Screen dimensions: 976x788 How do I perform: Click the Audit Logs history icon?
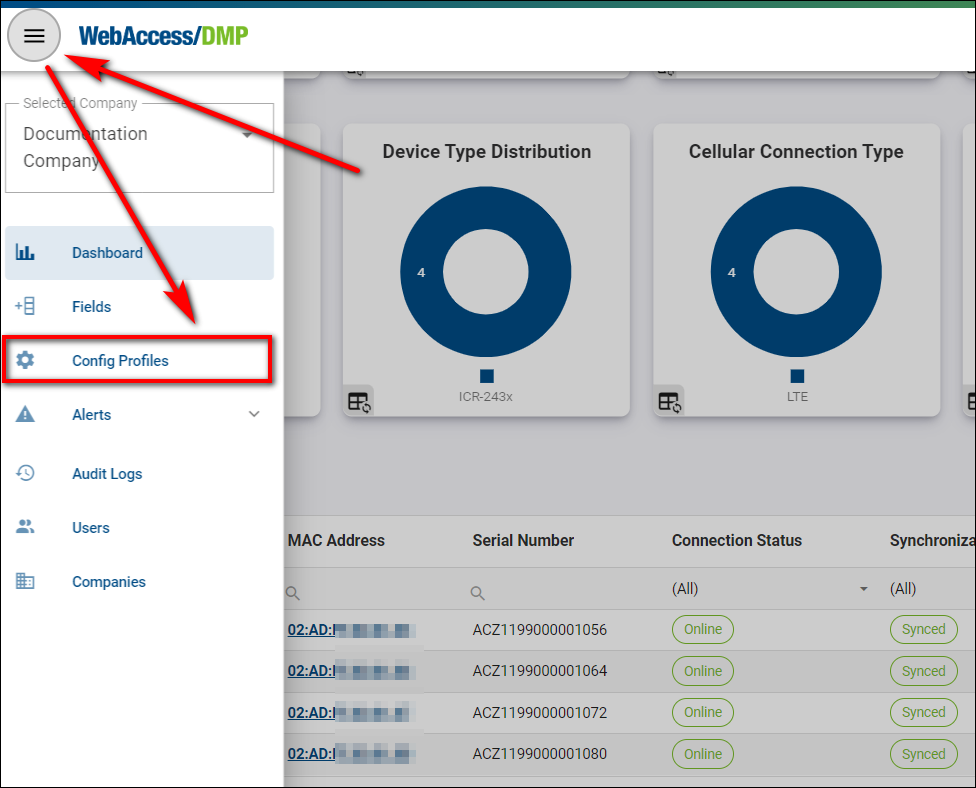25,474
